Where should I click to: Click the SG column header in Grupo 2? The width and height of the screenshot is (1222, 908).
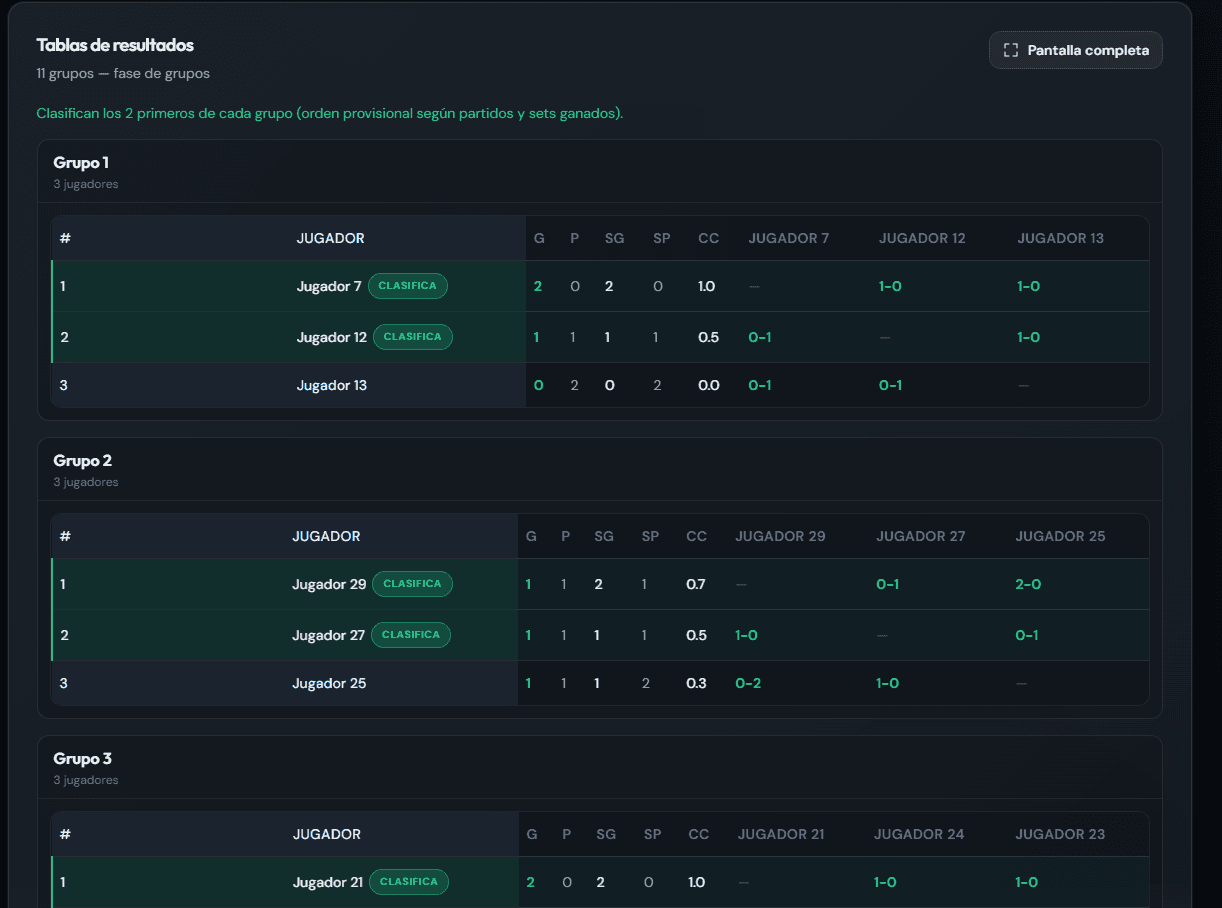604,536
